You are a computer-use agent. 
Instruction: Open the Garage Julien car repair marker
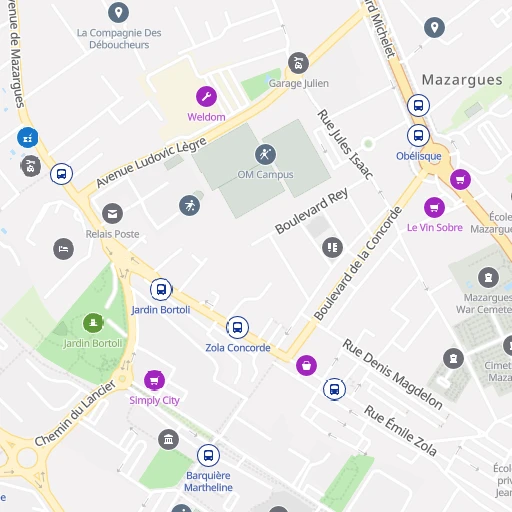coord(298,63)
